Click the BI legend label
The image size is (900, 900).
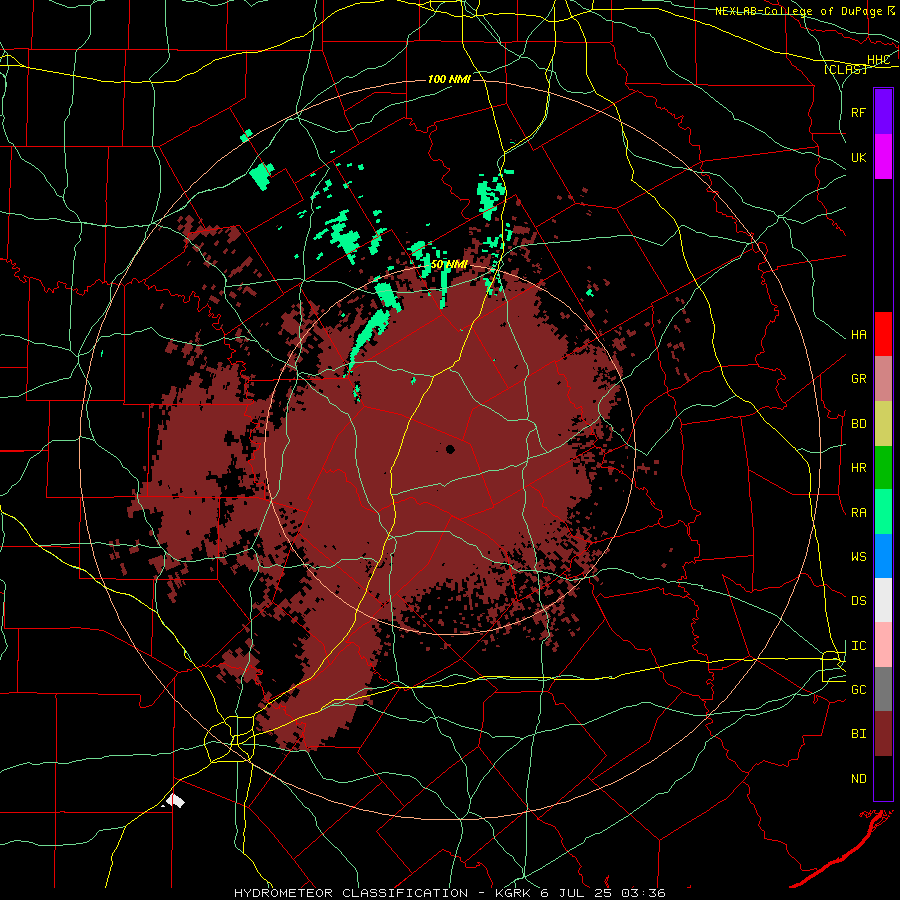coord(858,734)
